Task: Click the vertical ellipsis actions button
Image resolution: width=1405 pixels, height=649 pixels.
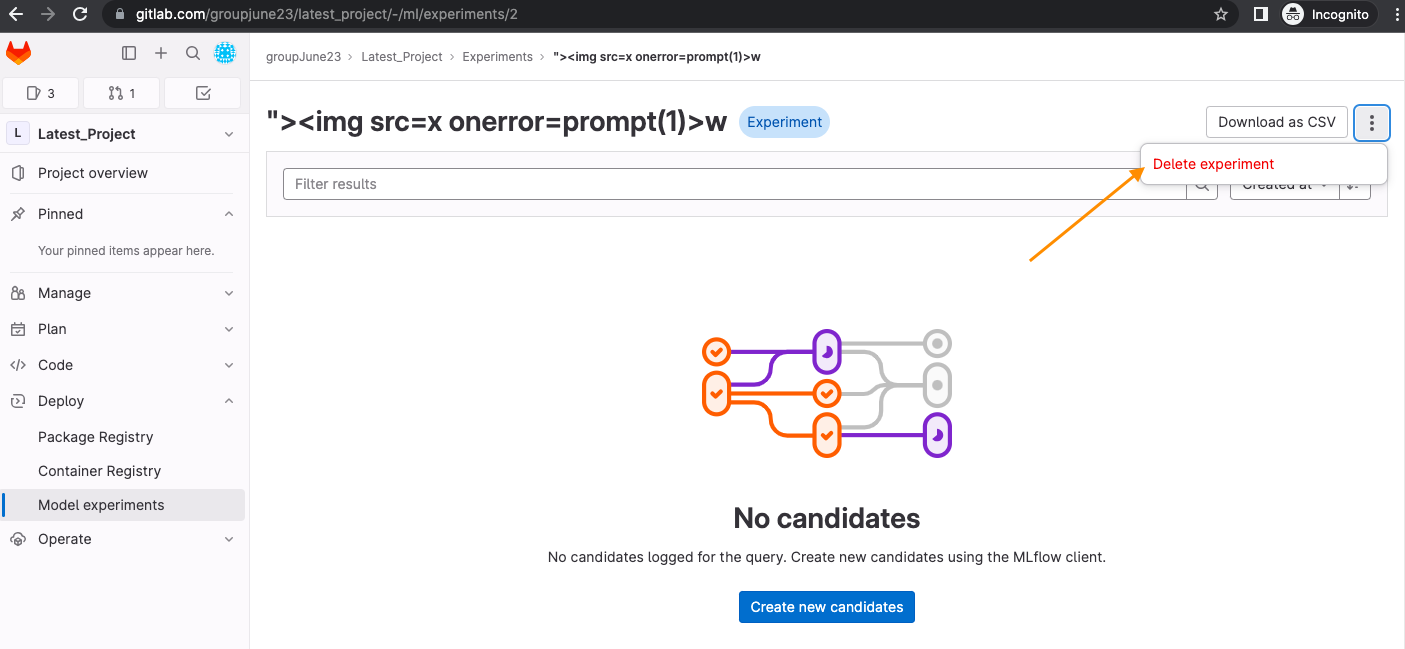Action: (x=1371, y=123)
